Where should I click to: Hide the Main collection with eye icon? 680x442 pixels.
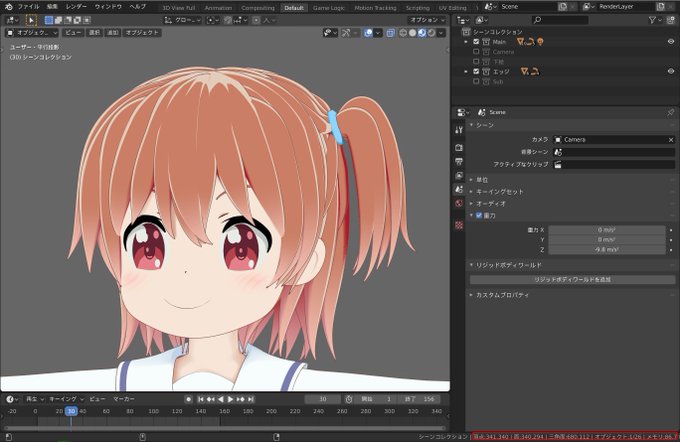click(x=671, y=42)
